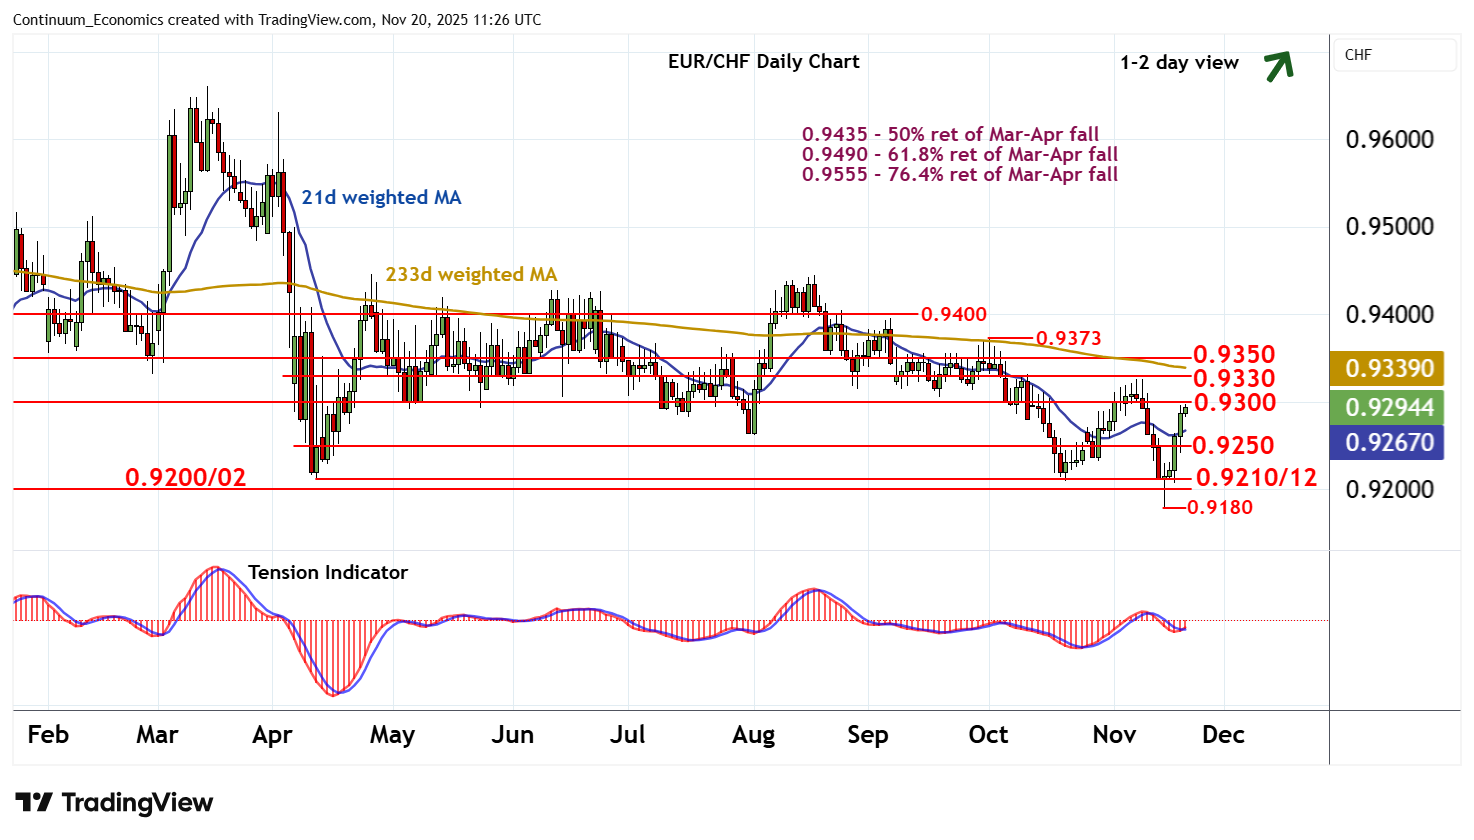The image size is (1474, 840).
Task: Click the Dec marker on time axis
Action: tap(1223, 735)
